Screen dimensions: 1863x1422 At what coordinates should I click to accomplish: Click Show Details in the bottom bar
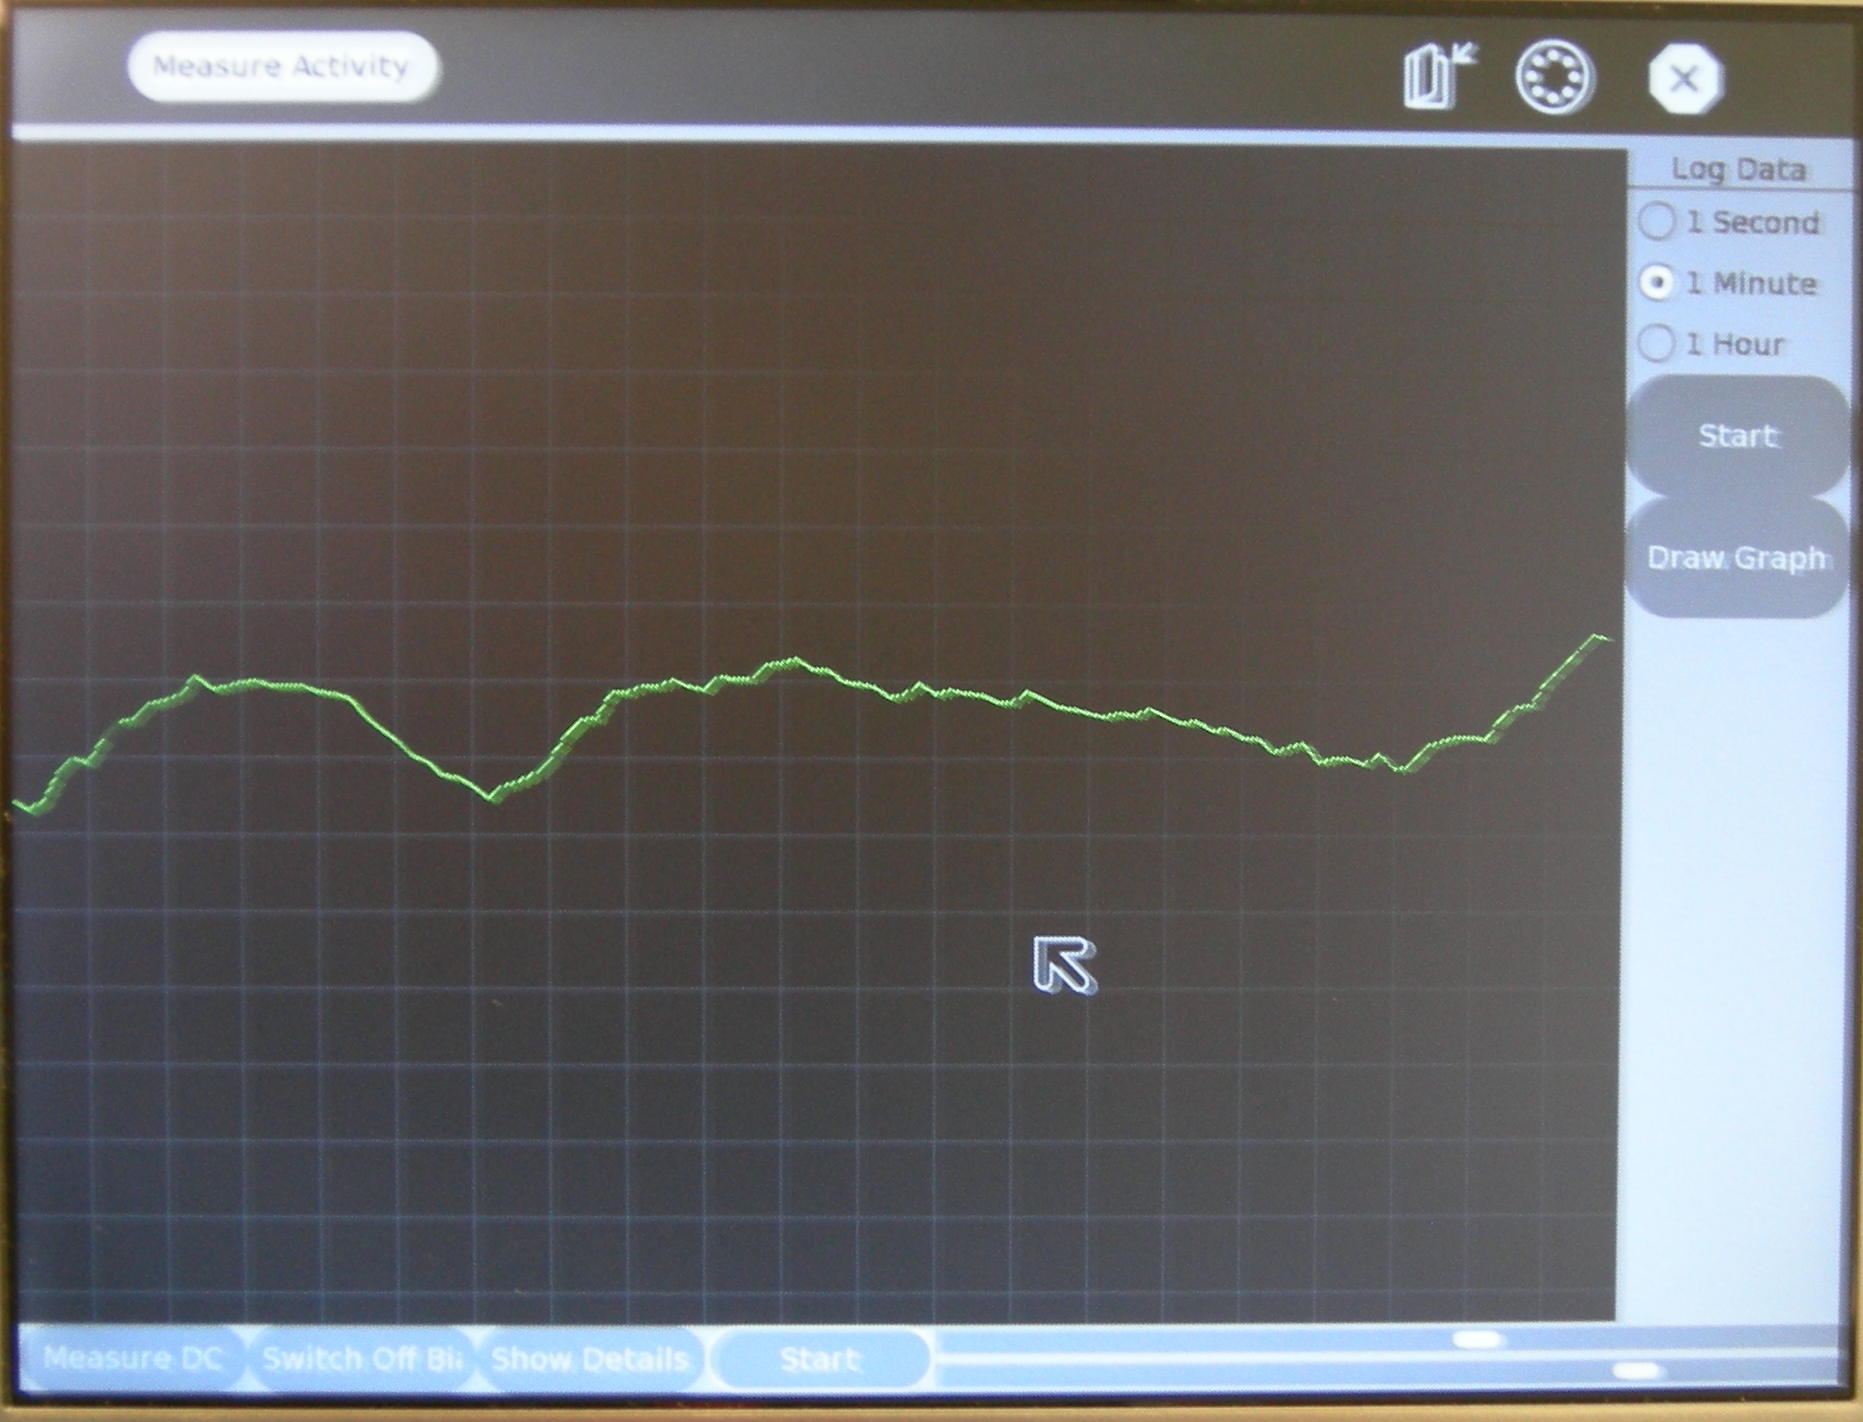(x=590, y=1359)
